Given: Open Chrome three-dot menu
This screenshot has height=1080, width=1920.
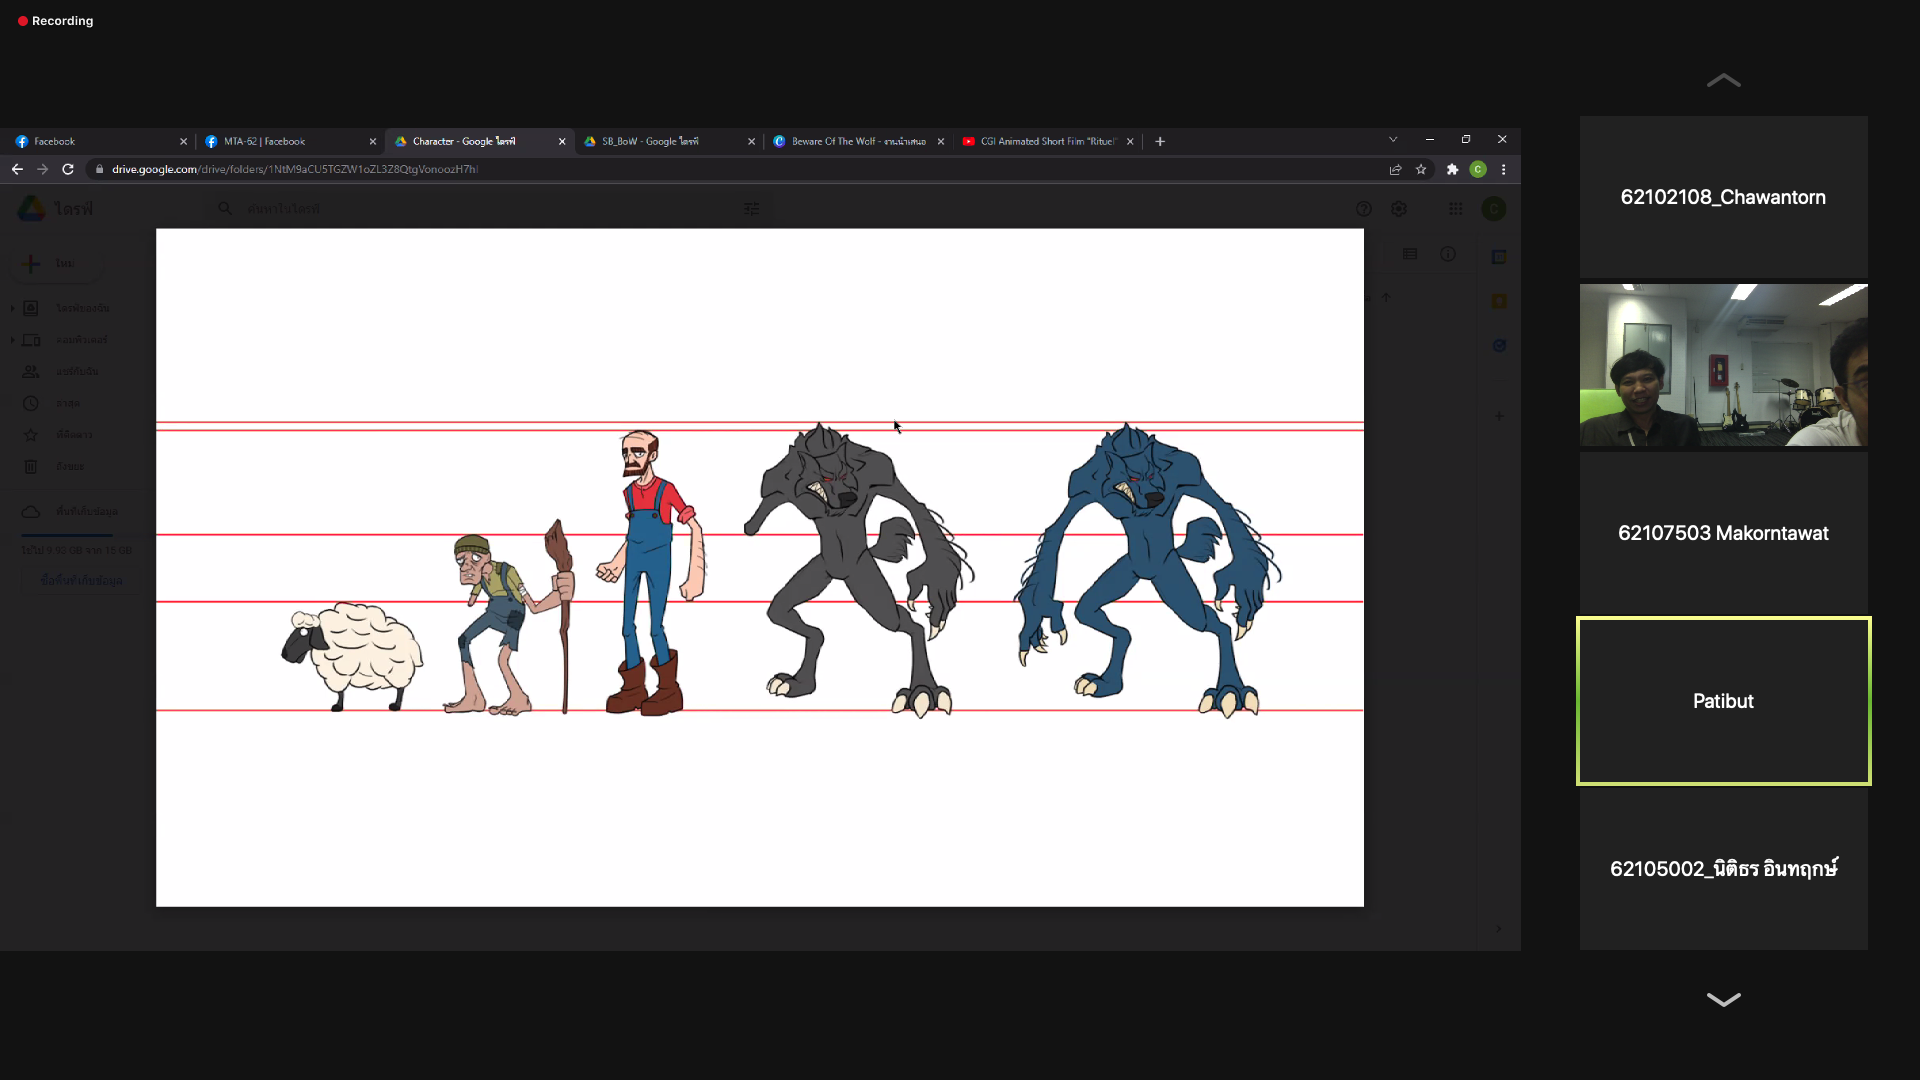Looking at the screenshot, I should click(x=1503, y=169).
